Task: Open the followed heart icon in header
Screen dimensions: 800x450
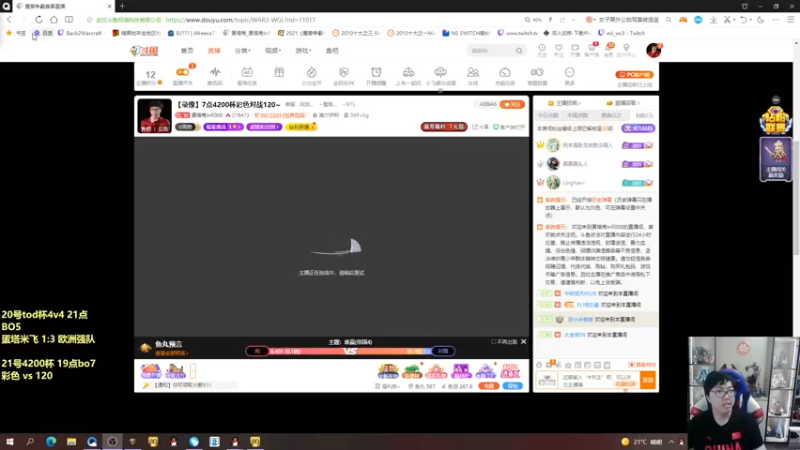Action: click(559, 49)
